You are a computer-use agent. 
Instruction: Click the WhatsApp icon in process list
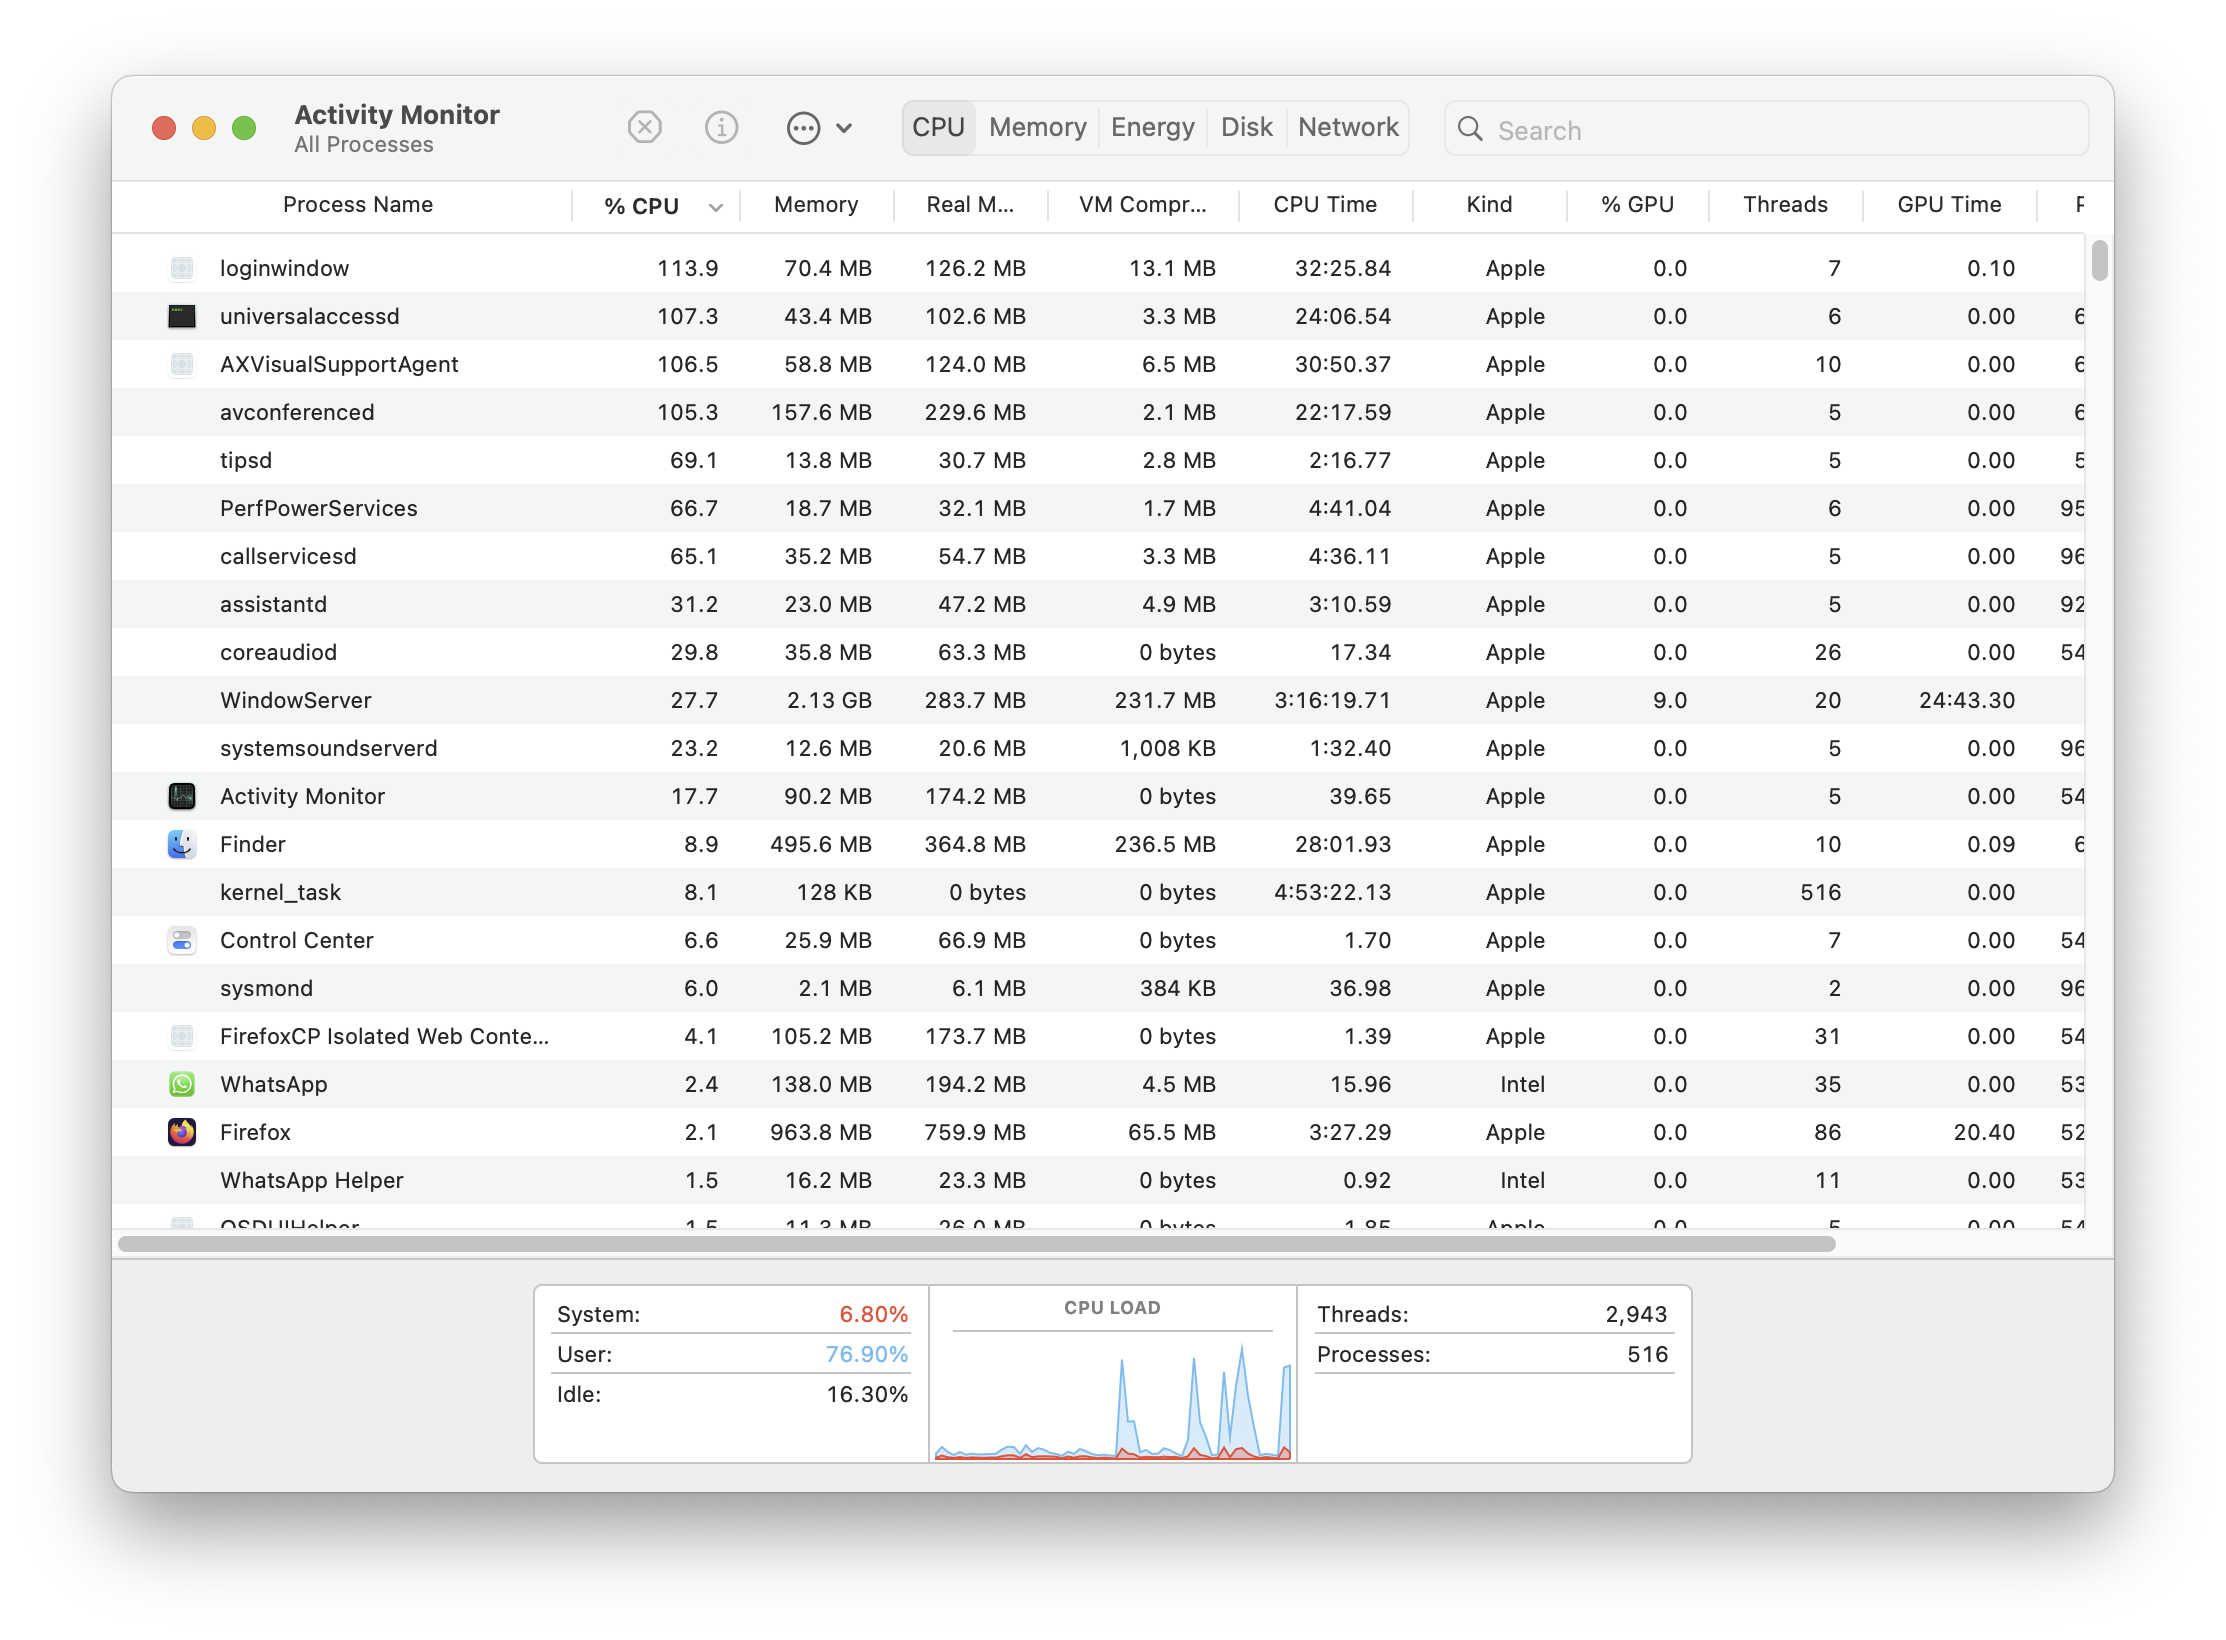tap(182, 1084)
